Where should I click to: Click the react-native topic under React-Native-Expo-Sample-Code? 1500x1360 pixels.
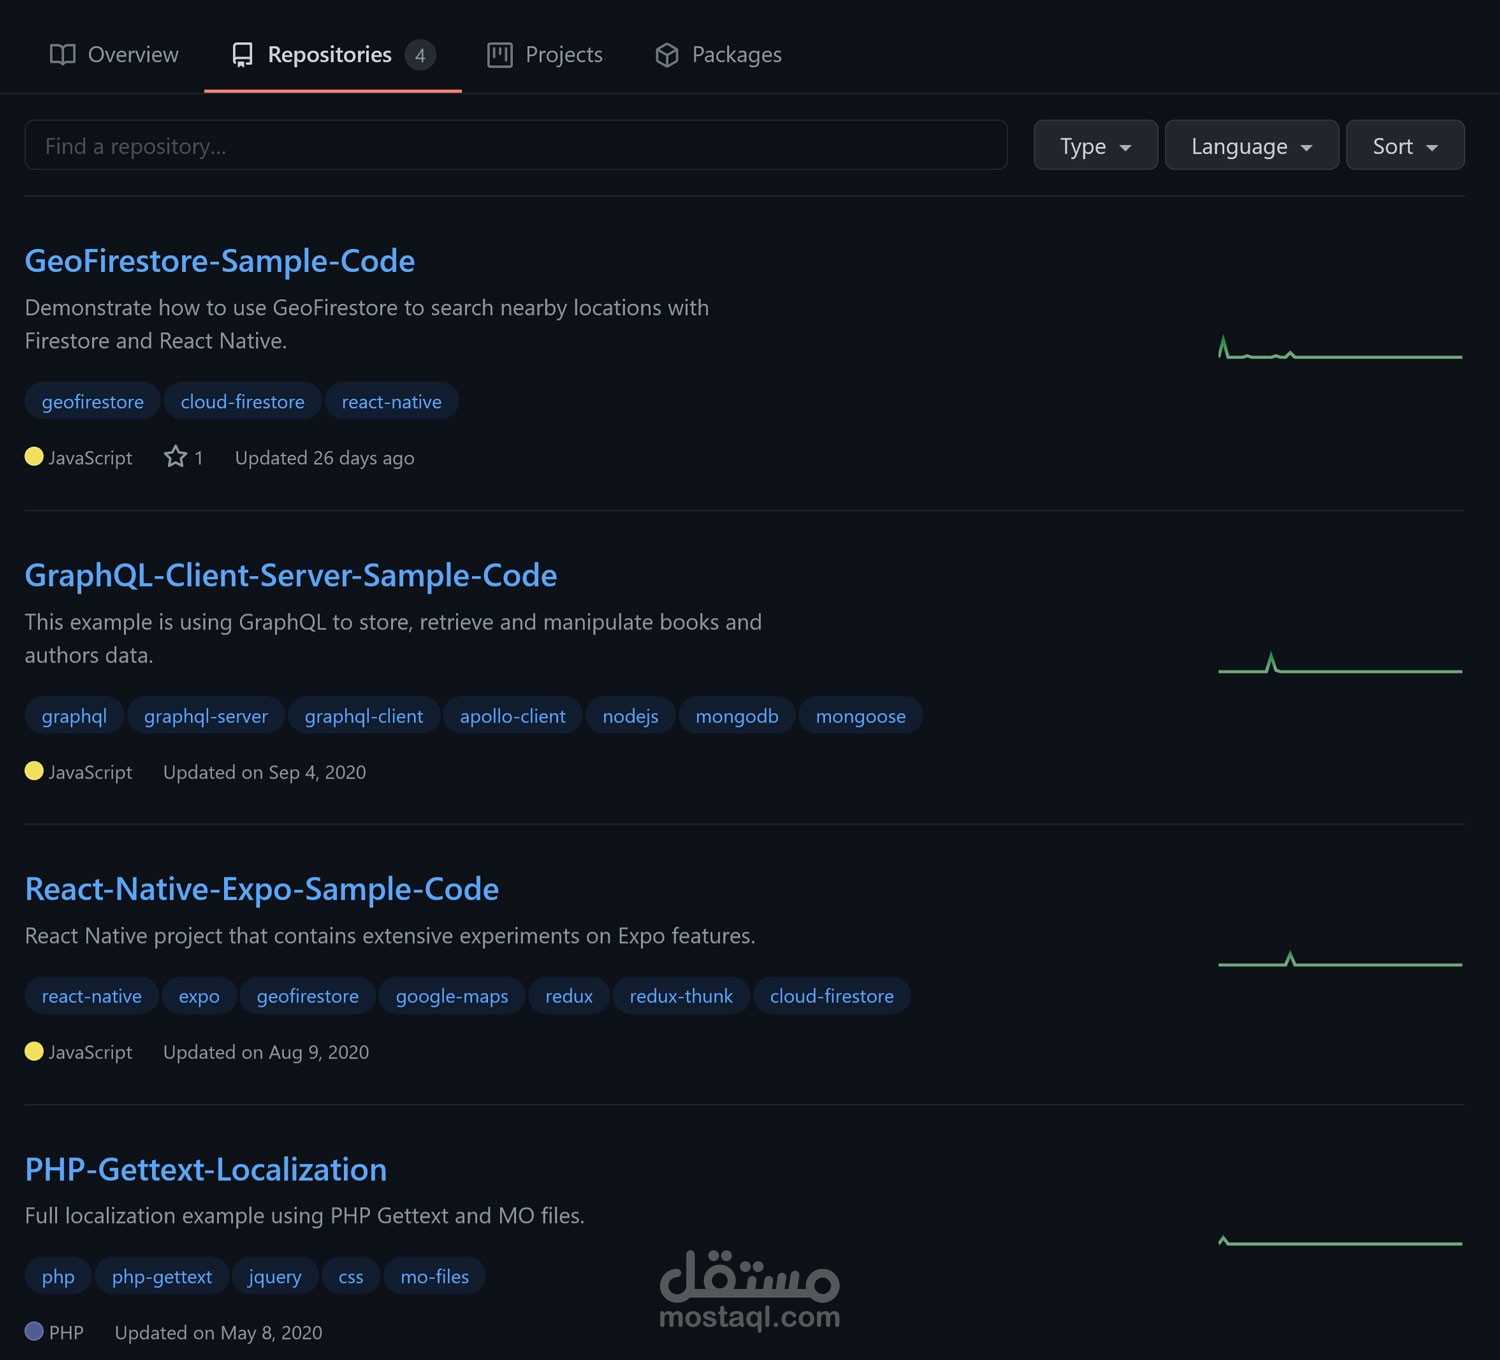(92, 996)
